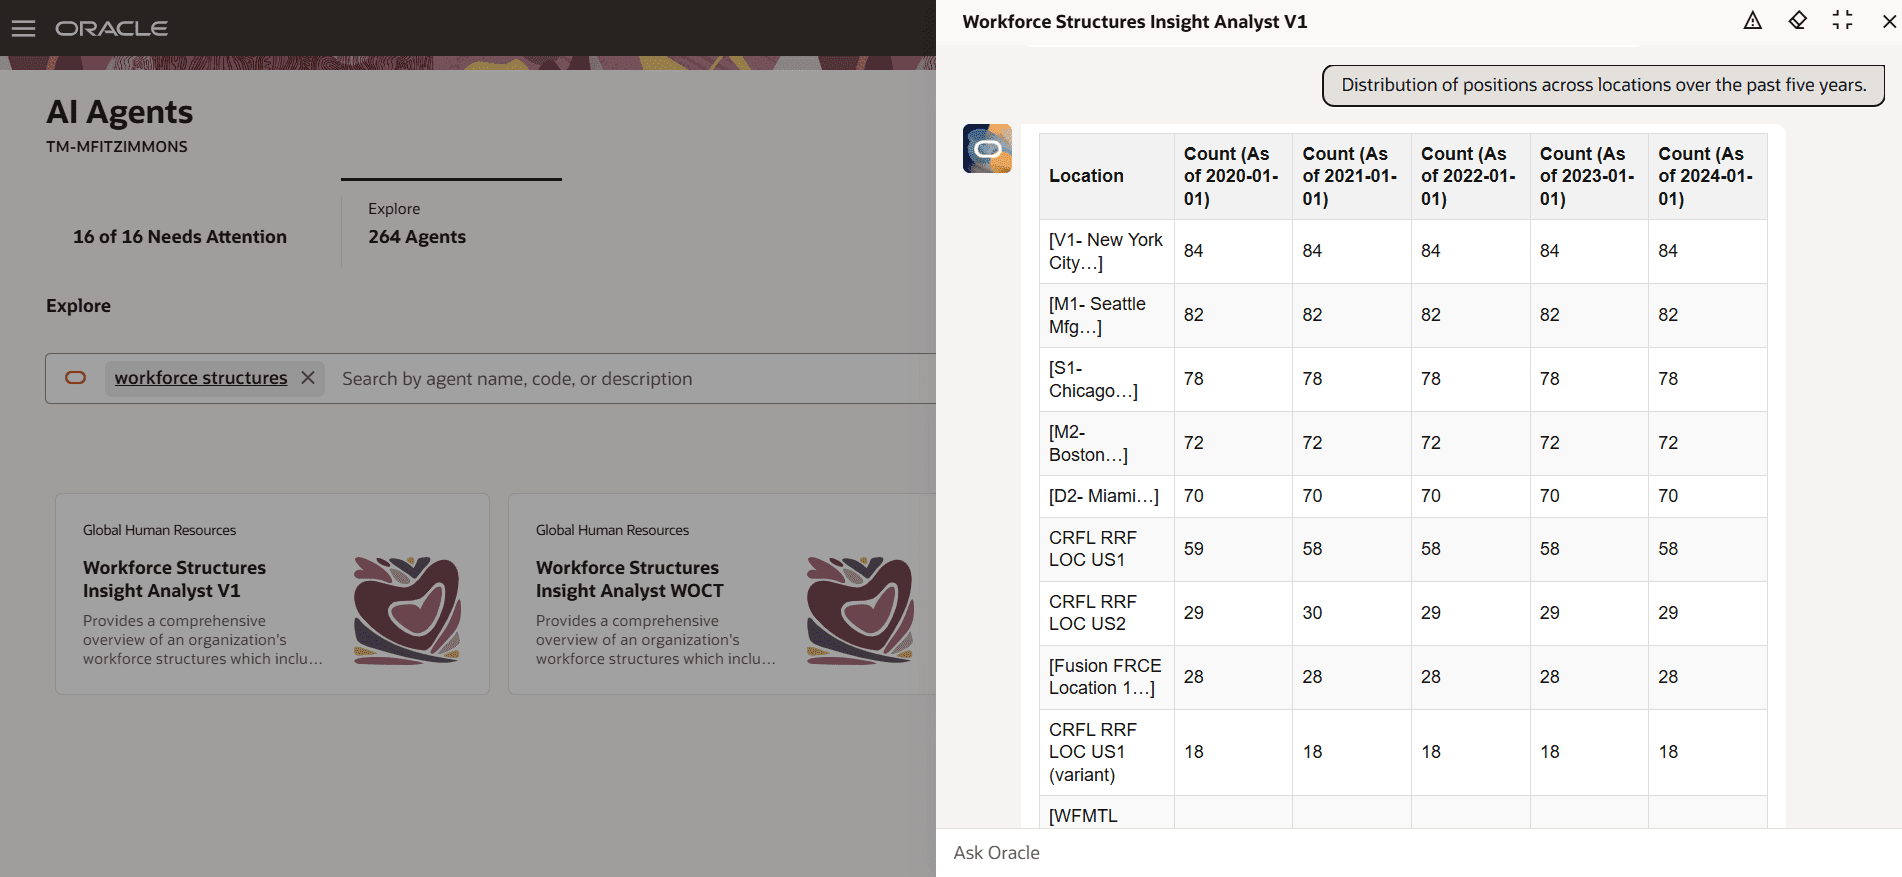Click the Location column header
This screenshot has height=877, width=1902.
click(x=1086, y=176)
